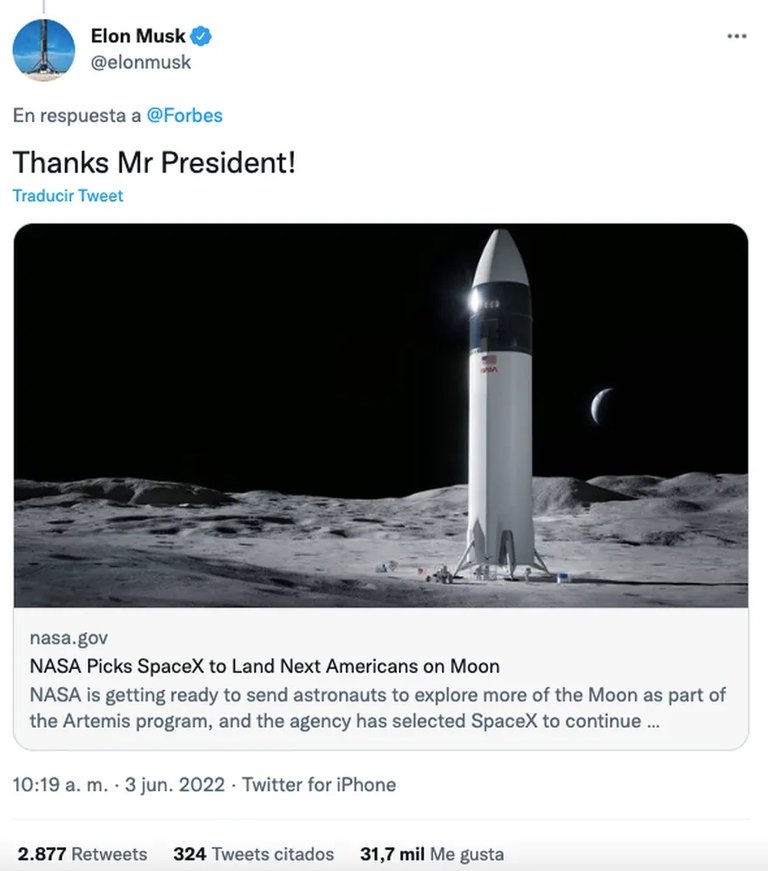The image size is (768, 871).
Task: Click the blue verified badge
Action: coord(202,37)
